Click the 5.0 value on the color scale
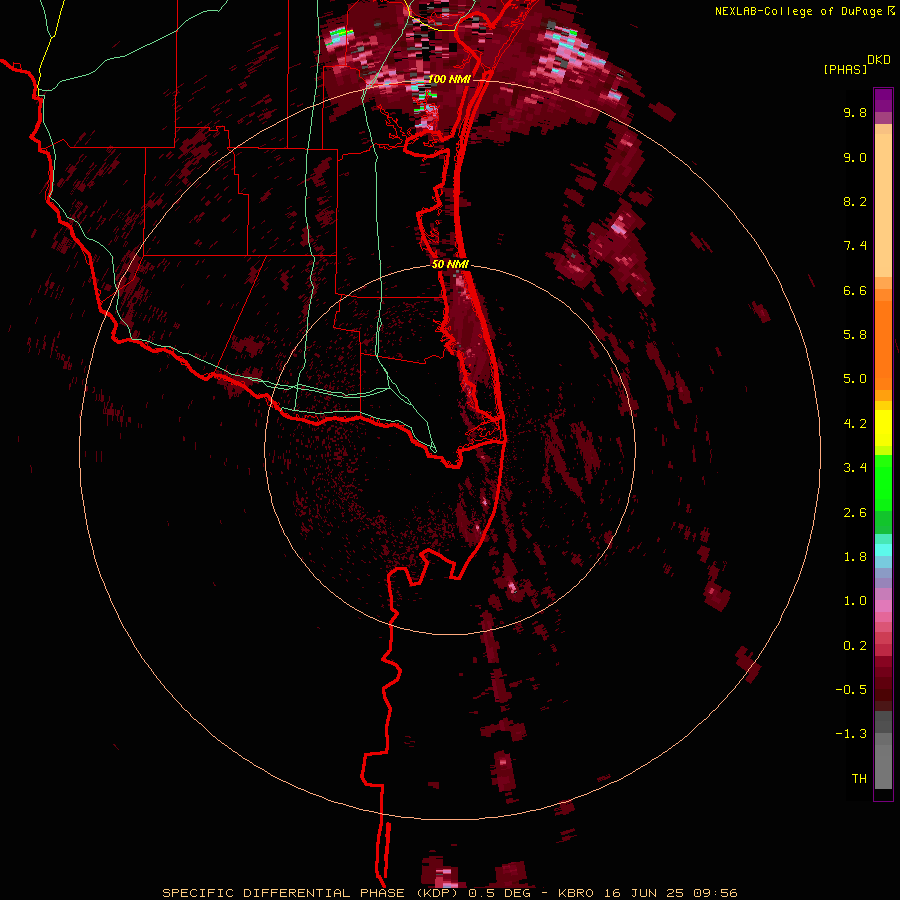Viewport: 900px width, 900px height. 855,379
